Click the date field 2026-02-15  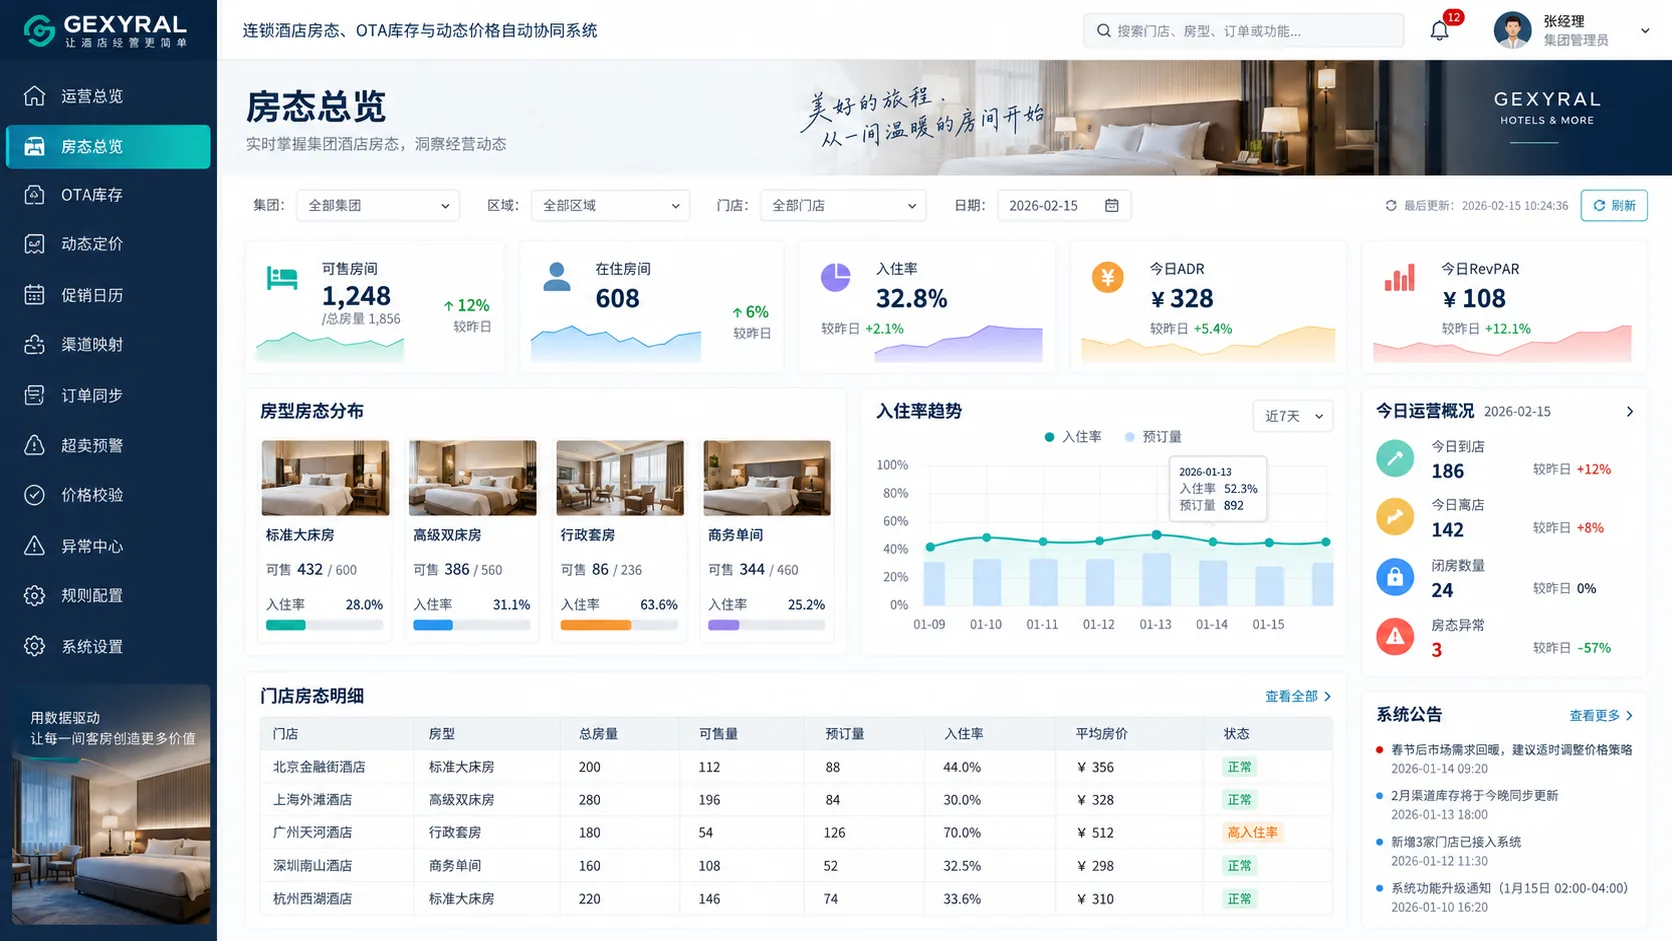click(1064, 205)
